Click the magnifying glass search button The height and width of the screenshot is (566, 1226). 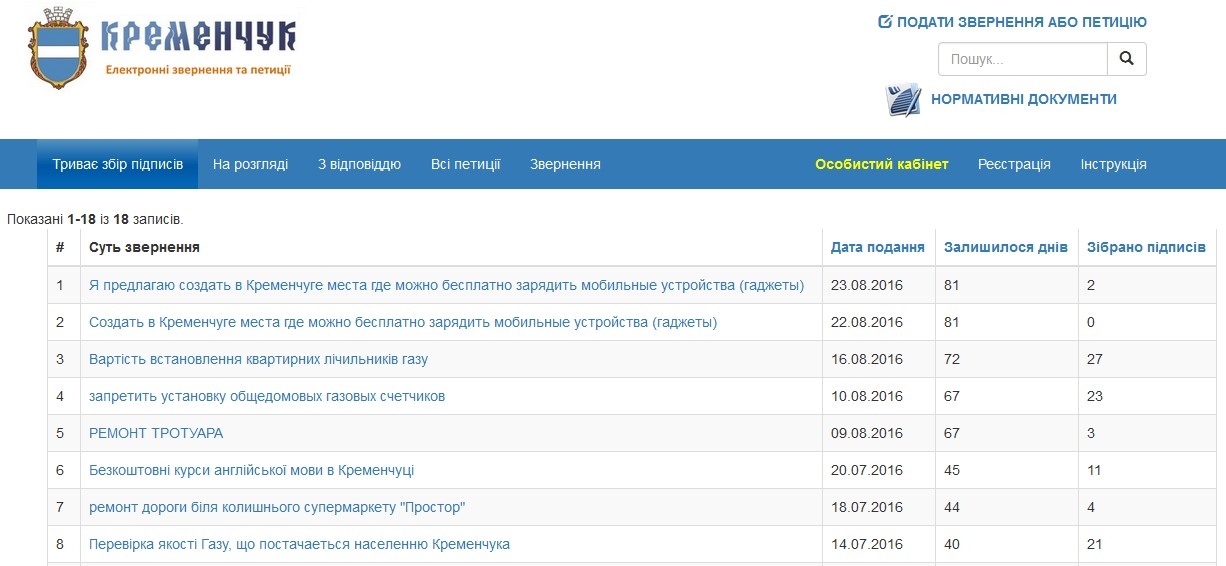[1126, 59]
